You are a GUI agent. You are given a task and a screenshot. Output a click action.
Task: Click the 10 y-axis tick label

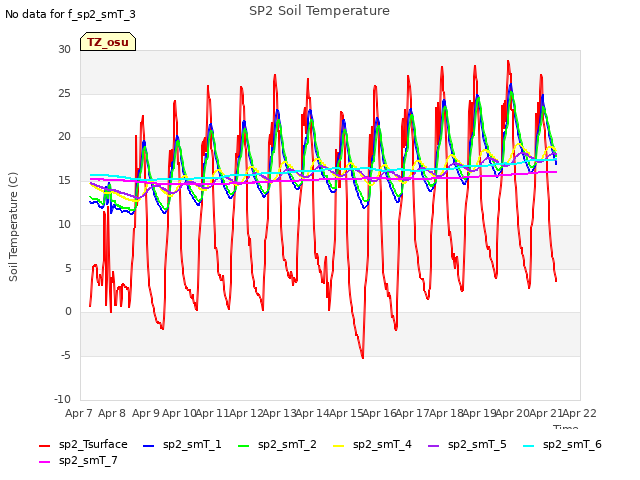64,224
